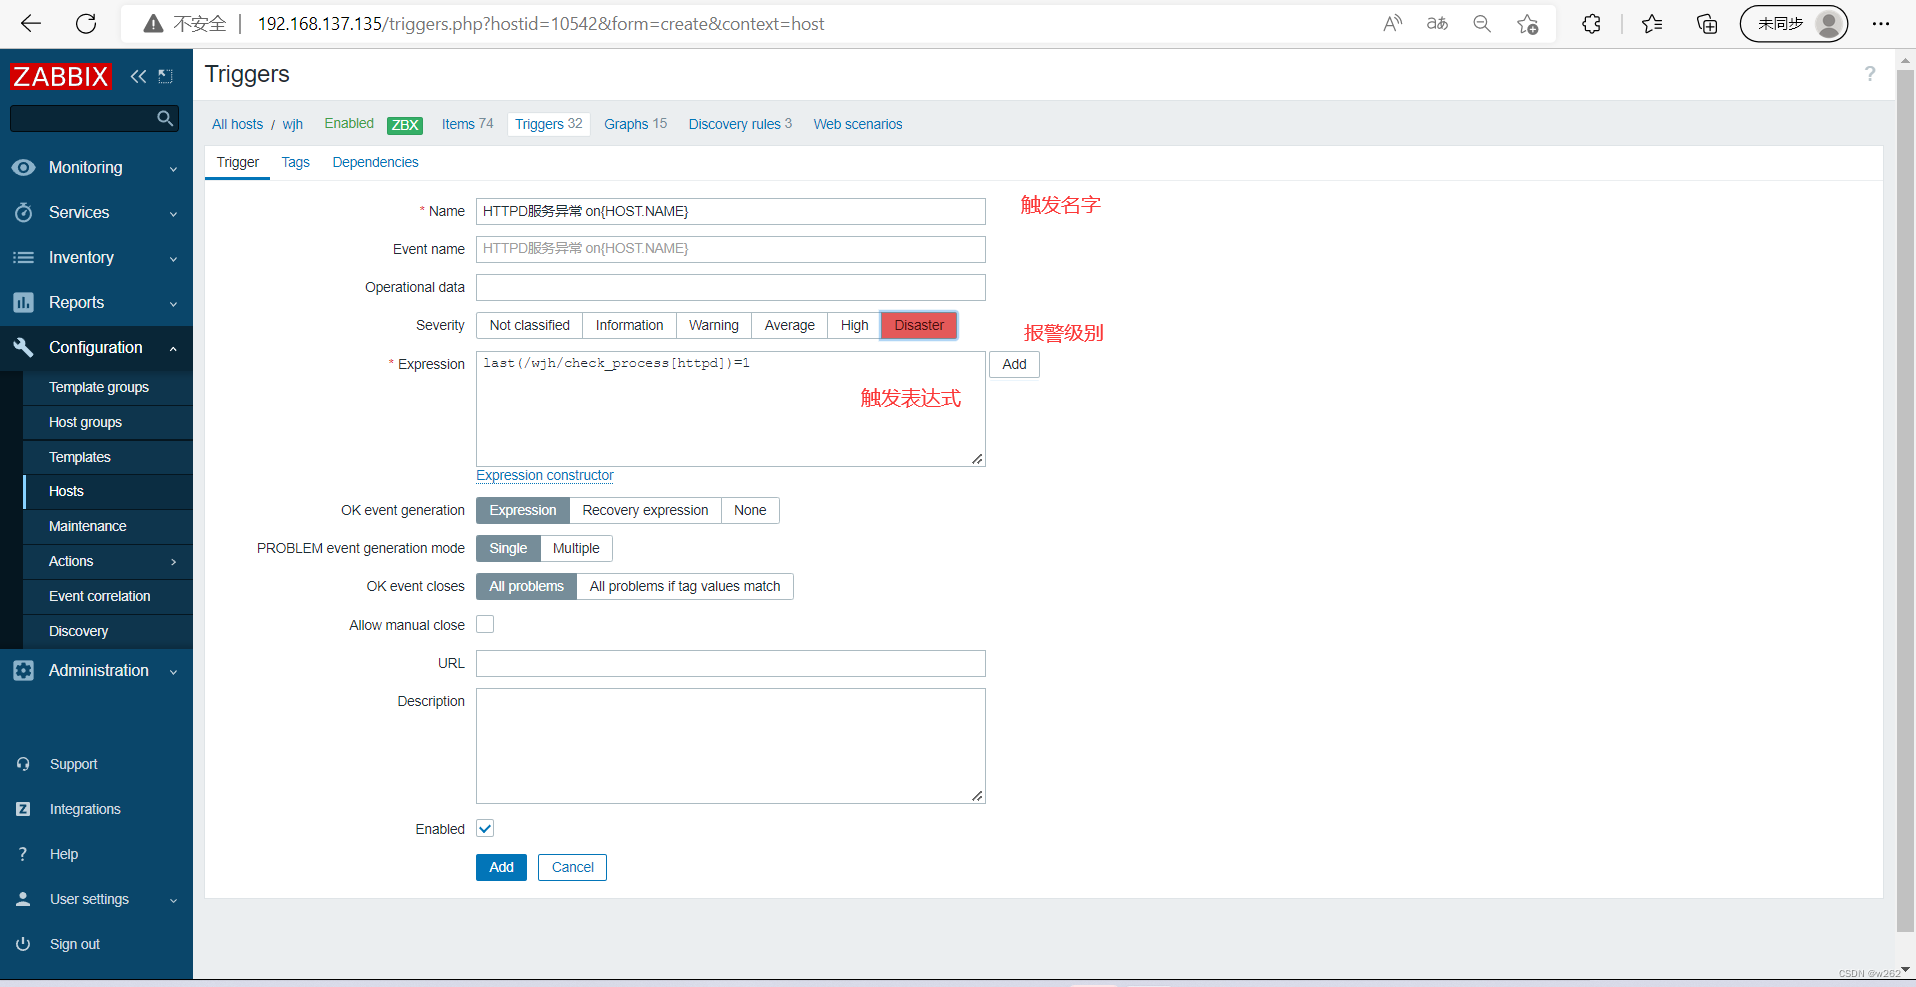Open the Discovery rules tab
The width and height of the screenshot is (1916, 987).
click(x=739, y=124)
